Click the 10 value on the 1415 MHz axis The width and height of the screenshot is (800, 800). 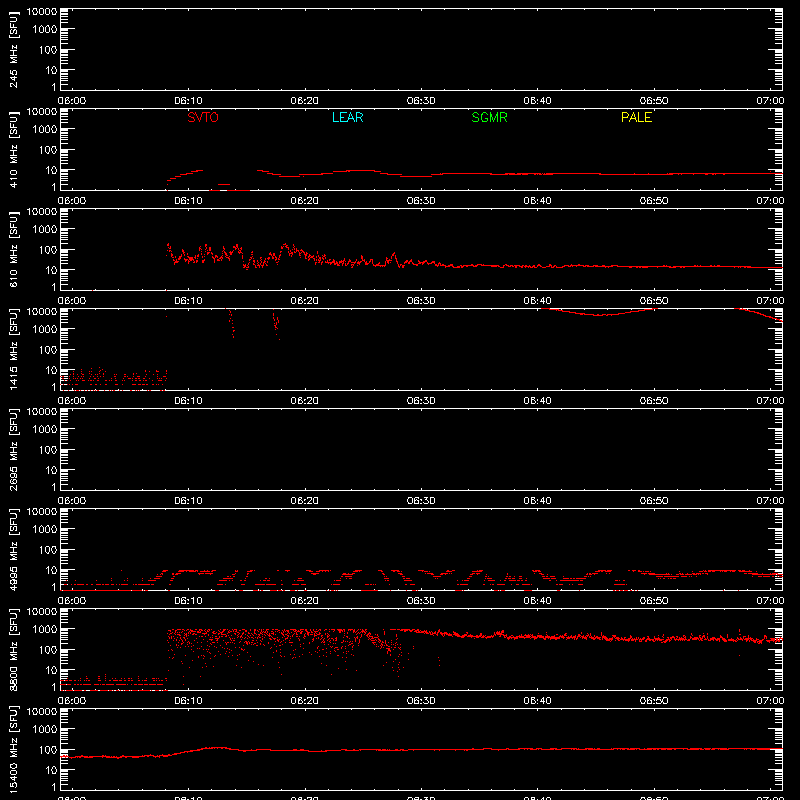click(x=51, y=370)
